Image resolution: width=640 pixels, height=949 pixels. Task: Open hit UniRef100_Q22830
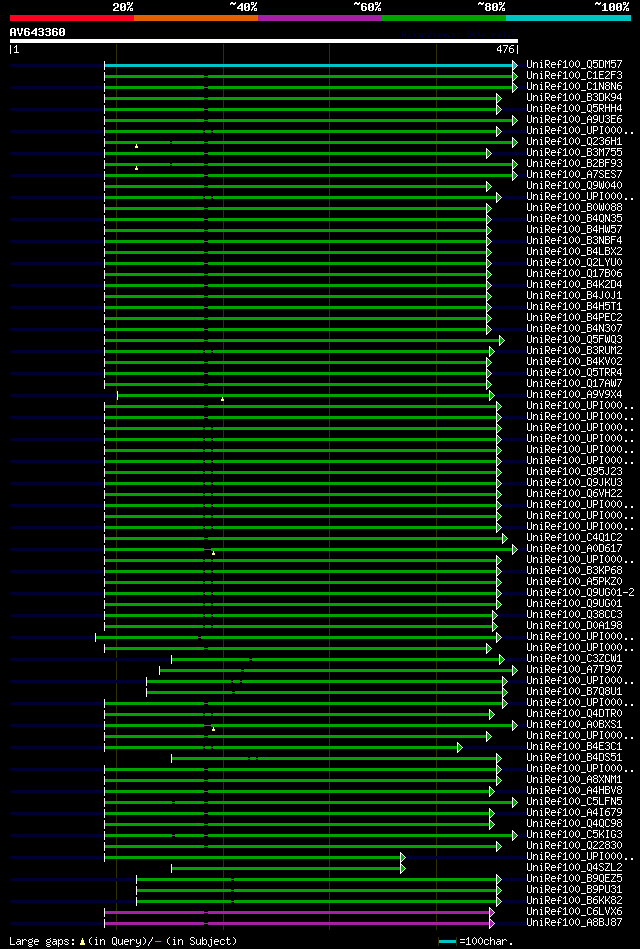pos(574,846)
